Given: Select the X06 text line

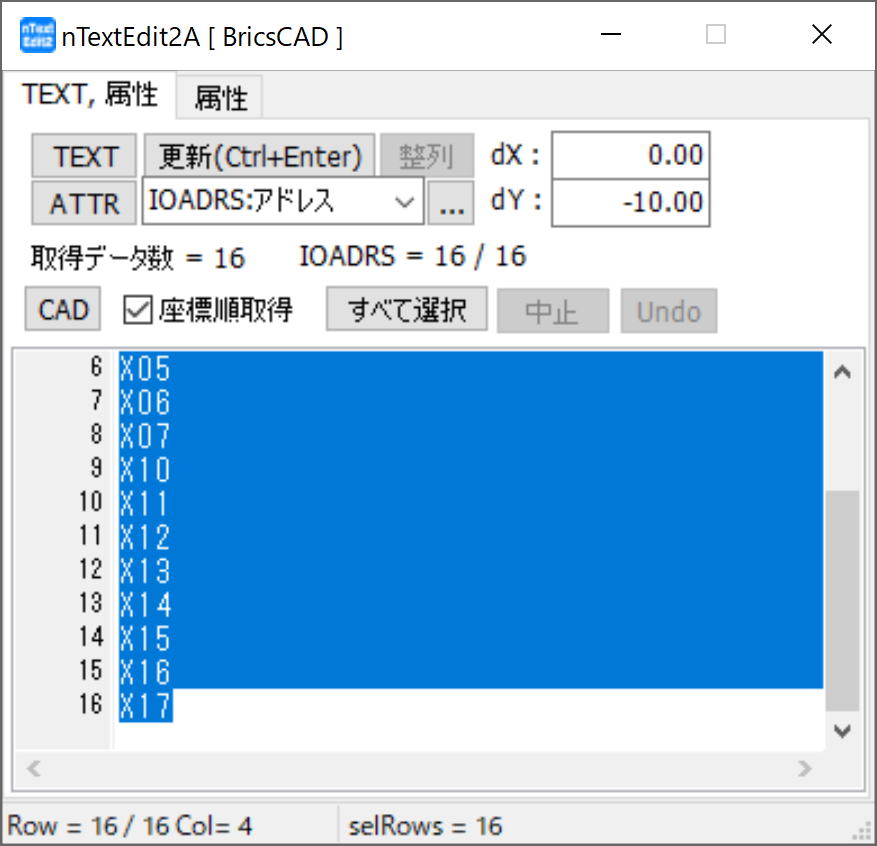Looking at the screenshot, I should tap(470, 402).
